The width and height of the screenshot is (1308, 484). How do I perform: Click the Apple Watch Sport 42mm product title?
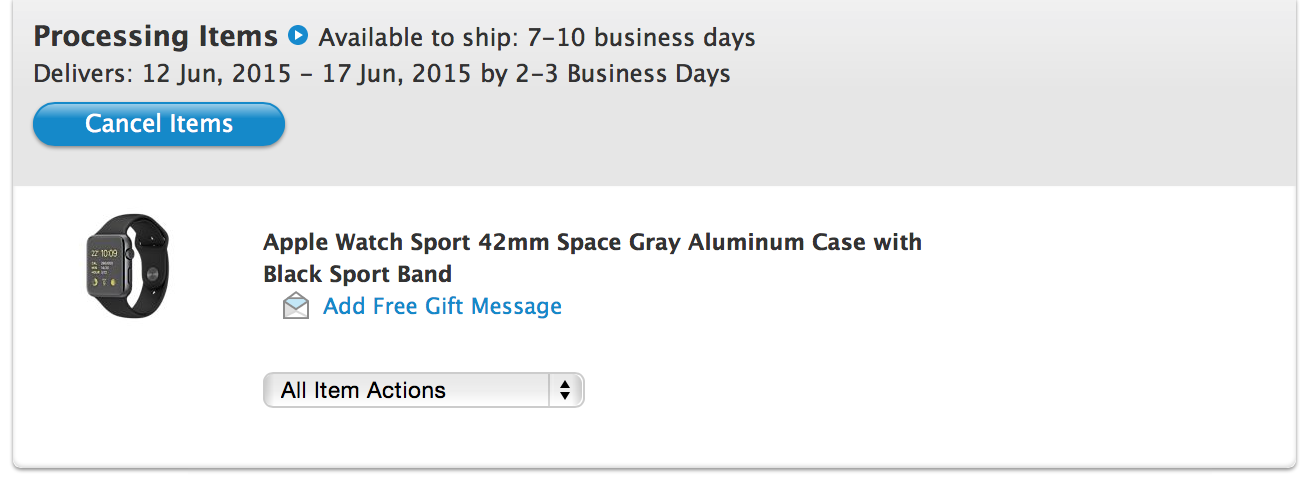click(x=592, y=242)
